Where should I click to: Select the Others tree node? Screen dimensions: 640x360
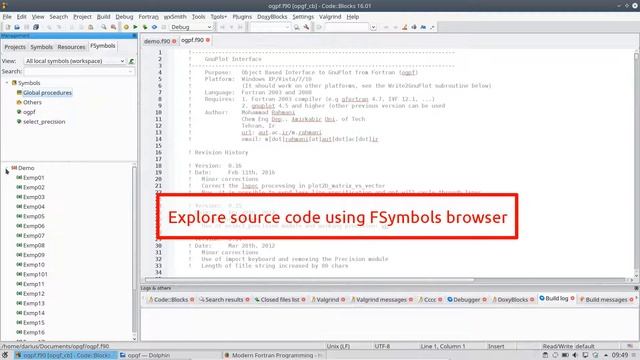pyautogui.click(x=32, y=102)
